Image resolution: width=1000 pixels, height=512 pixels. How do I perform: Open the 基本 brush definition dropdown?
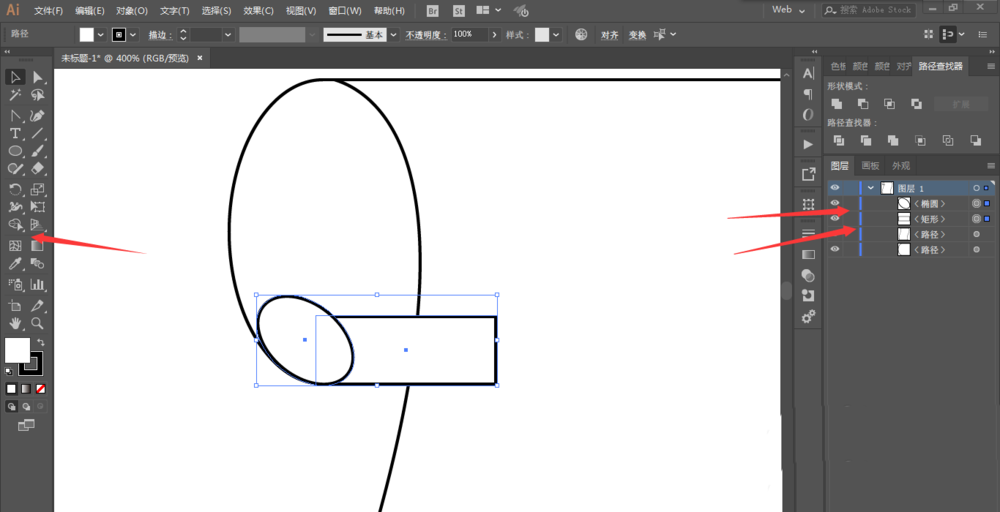(x=393, y=34)
